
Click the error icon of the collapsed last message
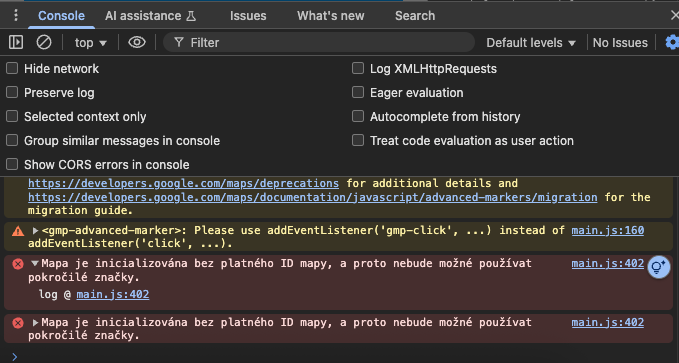tap(18, 323)
